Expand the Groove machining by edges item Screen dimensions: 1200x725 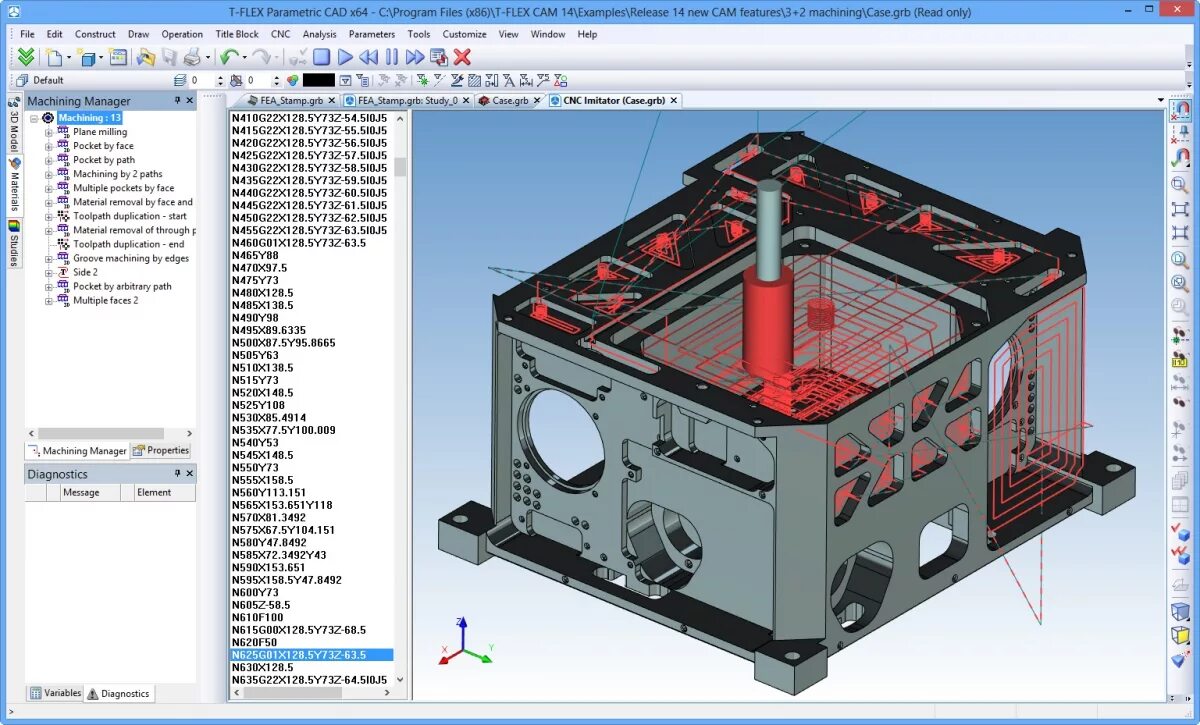point(48,258)
